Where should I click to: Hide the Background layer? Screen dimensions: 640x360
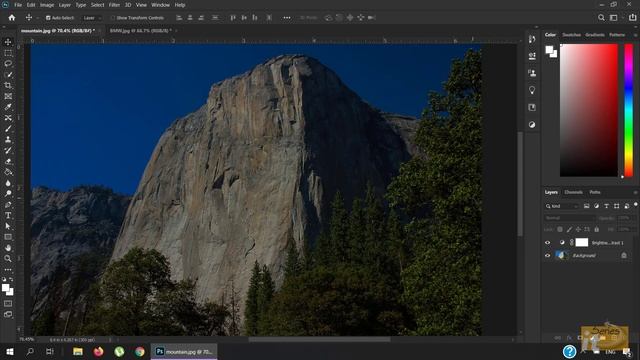548,256
